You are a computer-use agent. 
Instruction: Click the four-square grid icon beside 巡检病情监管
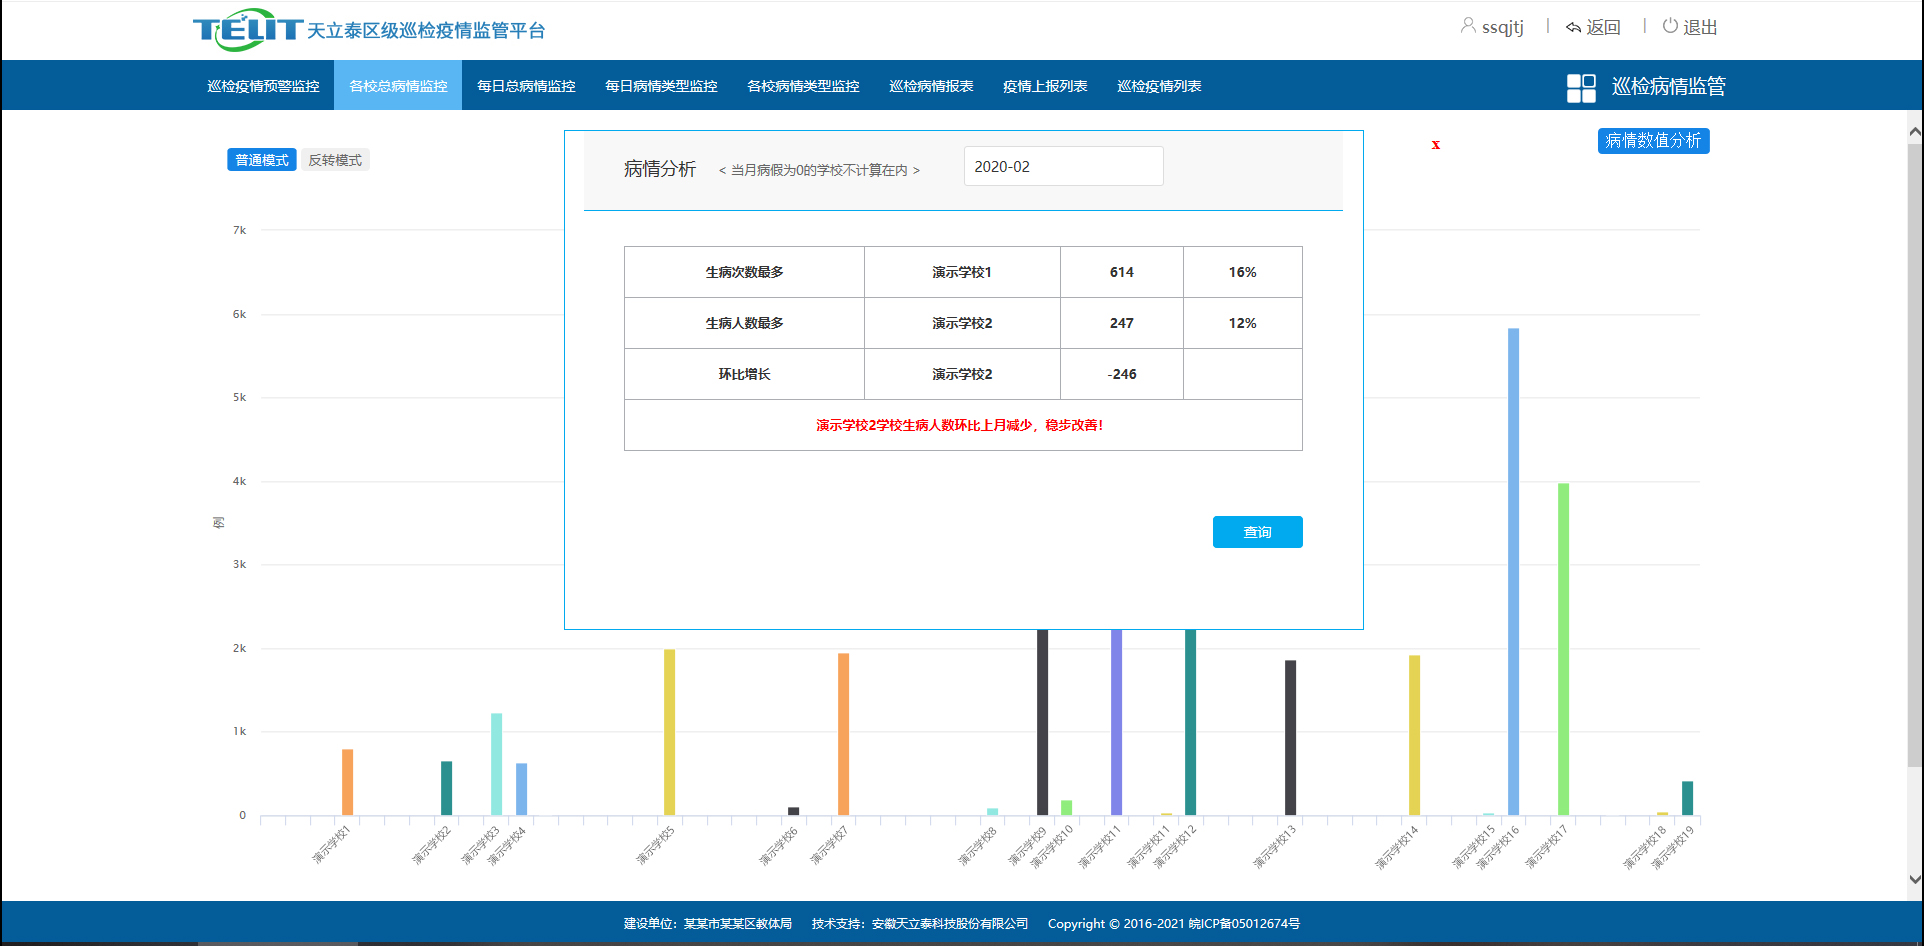click(1581, 87)
